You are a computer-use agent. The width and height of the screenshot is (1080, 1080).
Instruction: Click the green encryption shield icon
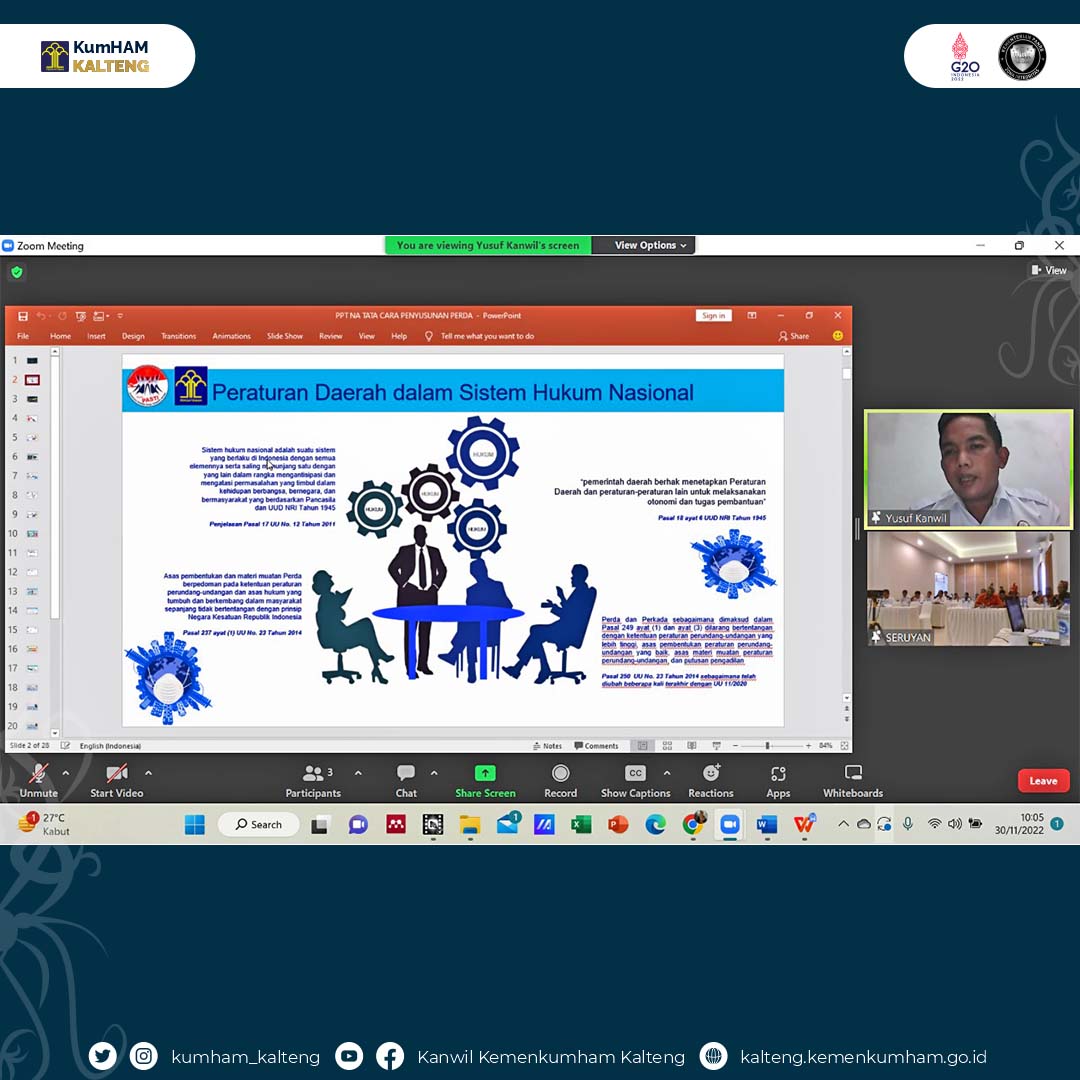17,272
